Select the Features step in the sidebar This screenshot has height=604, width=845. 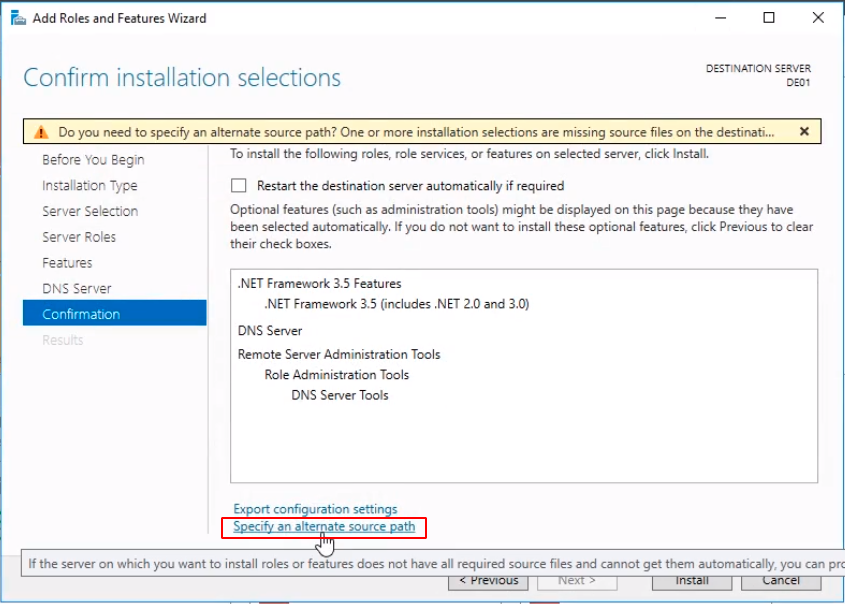pyautogui.click(x=67, y=263)
